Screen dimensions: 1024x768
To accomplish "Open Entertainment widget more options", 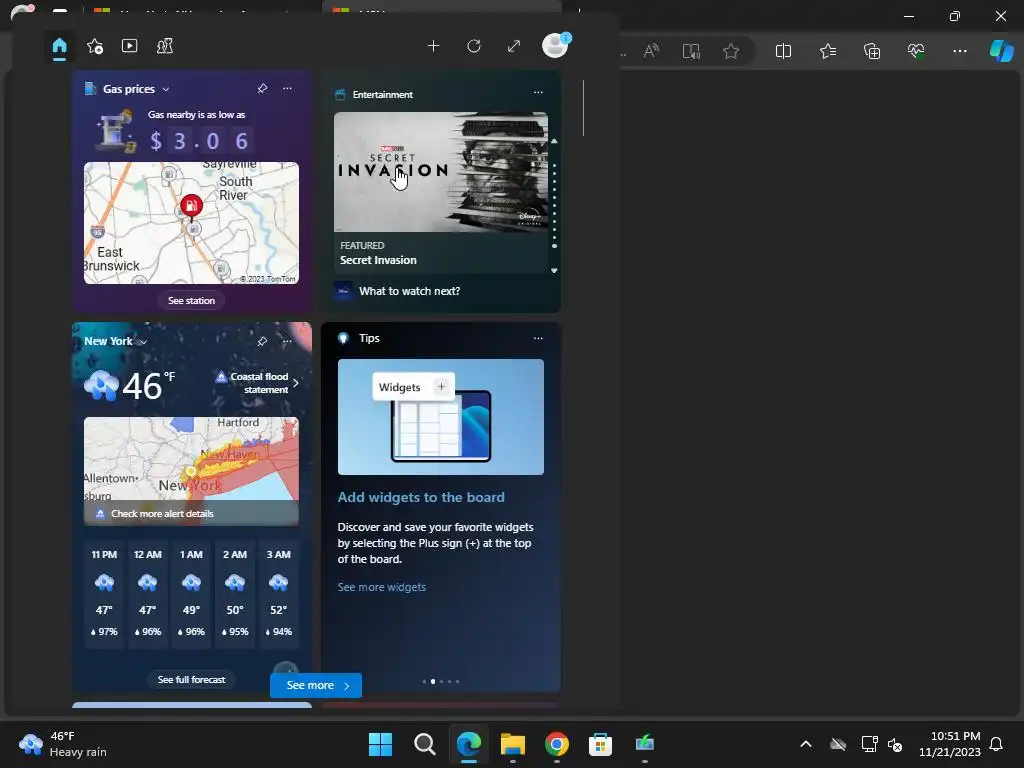I will [x=538, y=92].
